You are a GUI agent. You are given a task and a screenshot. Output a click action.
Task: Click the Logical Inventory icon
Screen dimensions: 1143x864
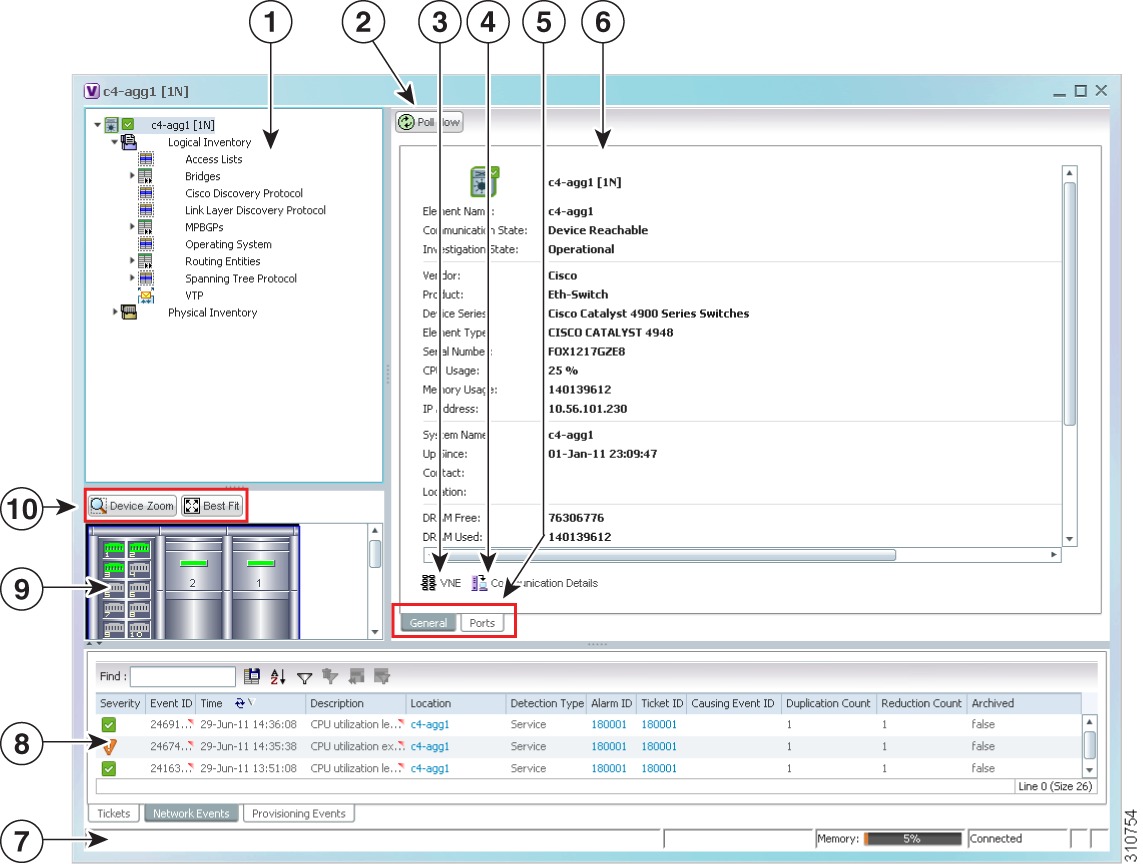129,141
